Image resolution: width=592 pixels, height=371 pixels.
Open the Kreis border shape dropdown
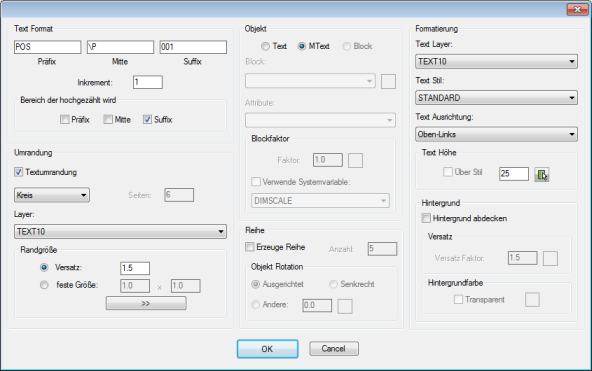[52, 195]
